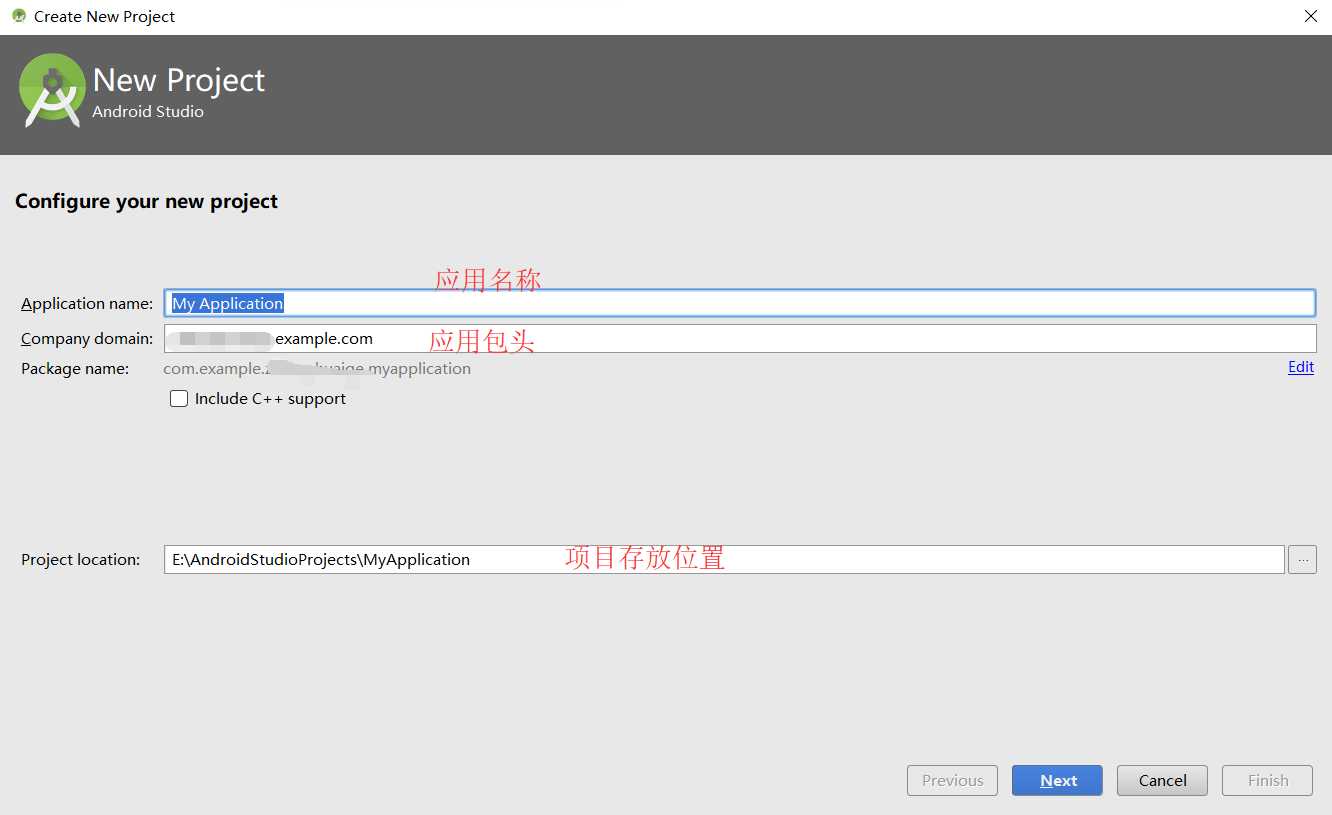Click the Edit link for package name
The height and width of the screenshot is (815, 1332).
(x=1301, y=367)
